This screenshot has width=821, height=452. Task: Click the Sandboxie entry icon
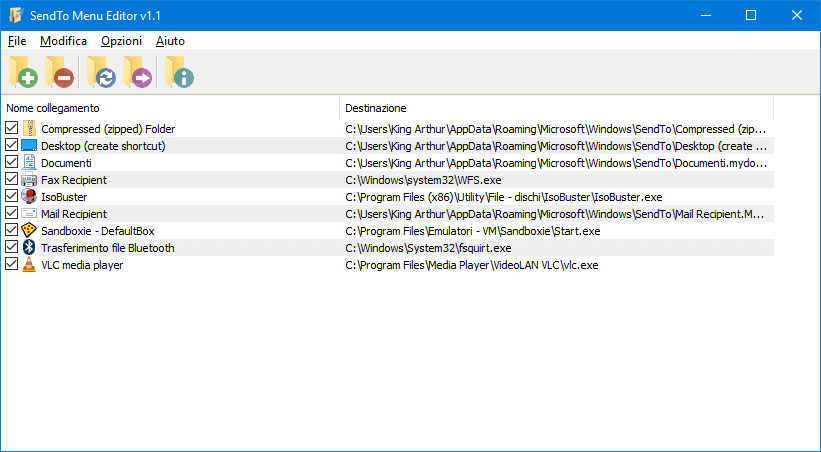29,231
